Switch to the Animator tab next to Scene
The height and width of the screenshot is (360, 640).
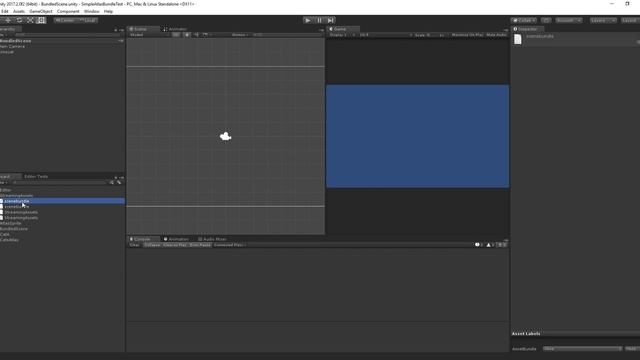175,29
